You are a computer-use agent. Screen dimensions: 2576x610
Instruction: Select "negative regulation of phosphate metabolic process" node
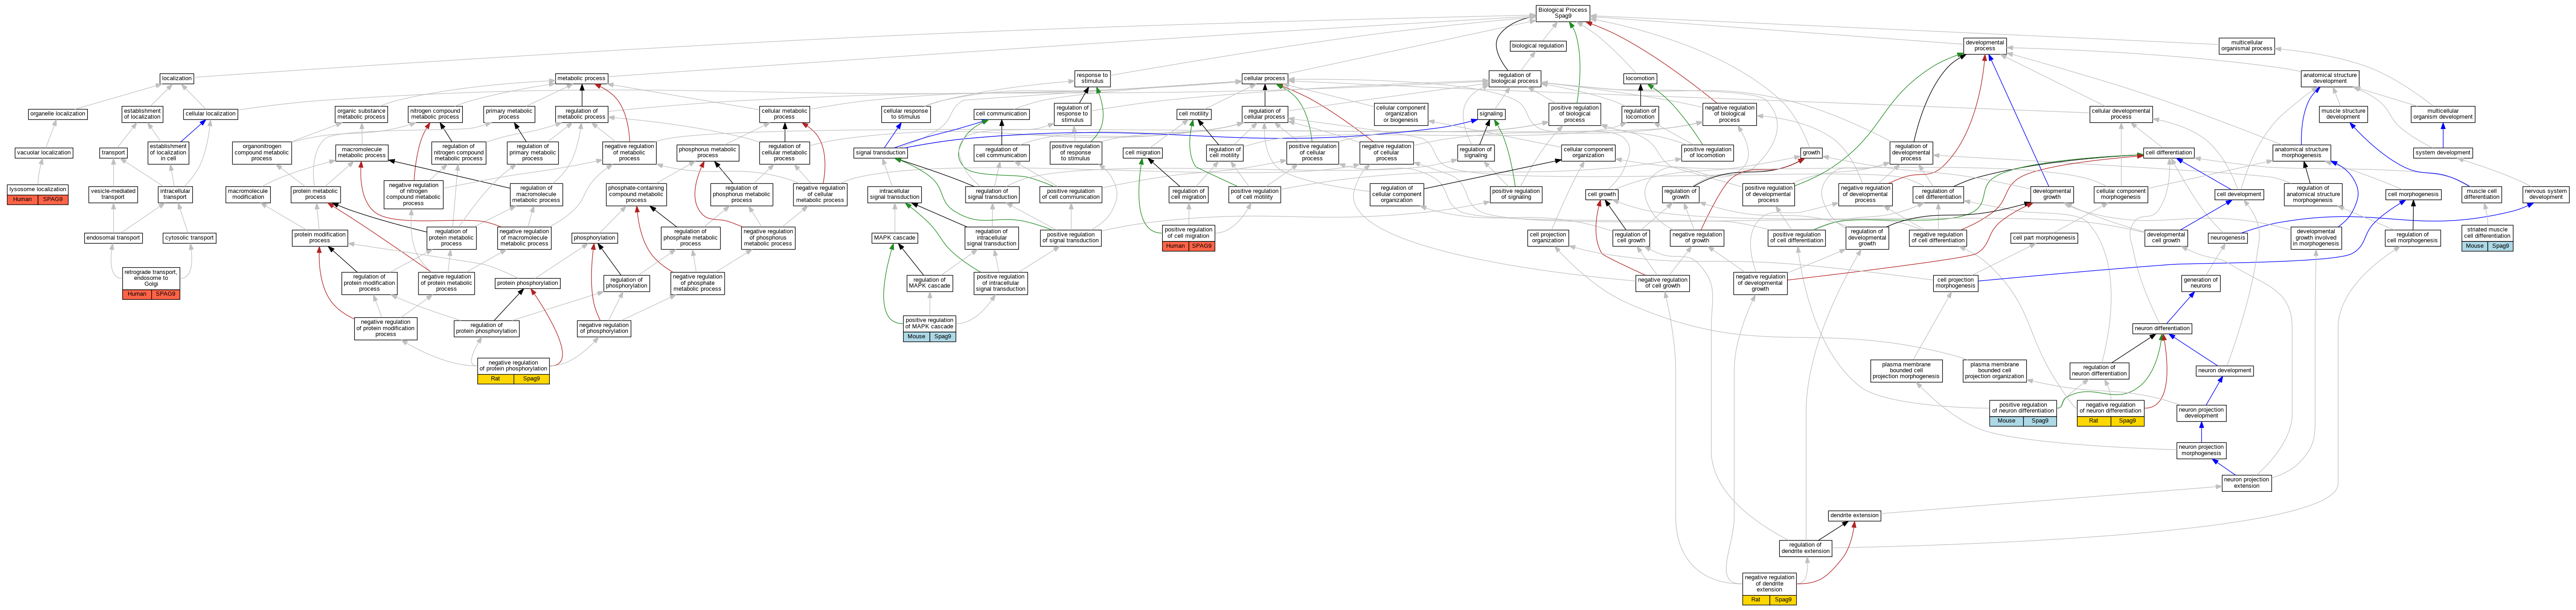coord(697,283)
